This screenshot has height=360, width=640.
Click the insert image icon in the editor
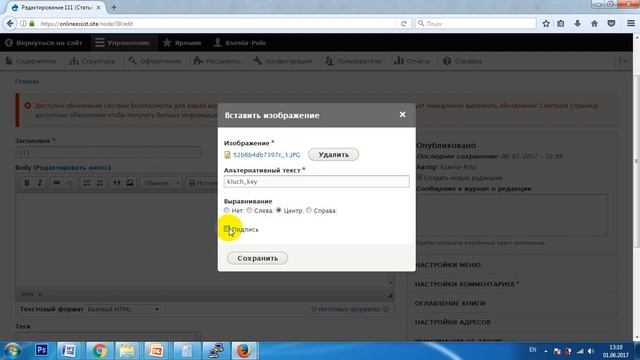point(130,183)
